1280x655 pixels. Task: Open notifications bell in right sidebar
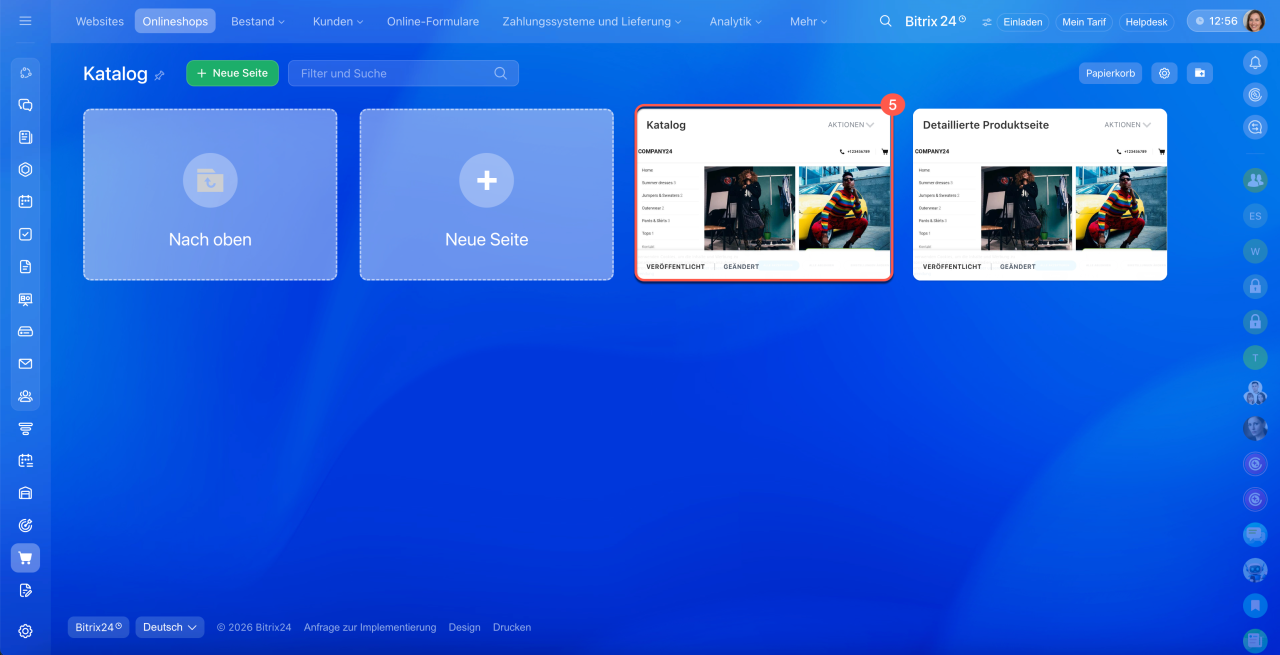1254,62
